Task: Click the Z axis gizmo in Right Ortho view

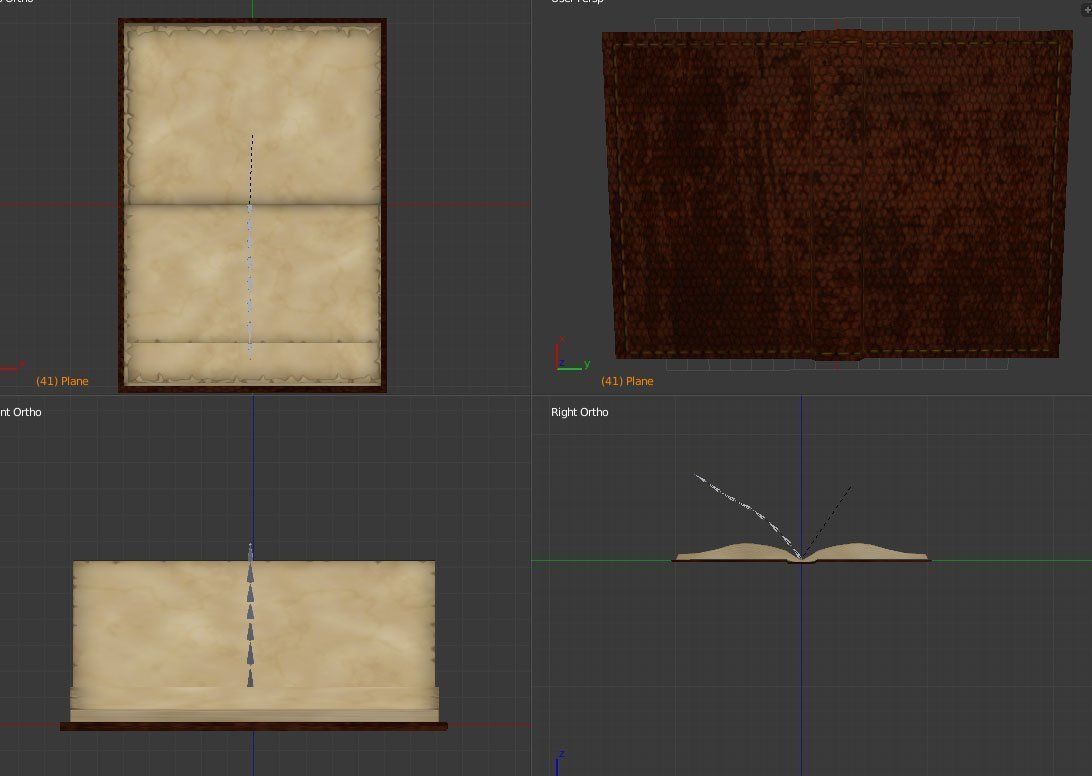Action: pos(558,762)
